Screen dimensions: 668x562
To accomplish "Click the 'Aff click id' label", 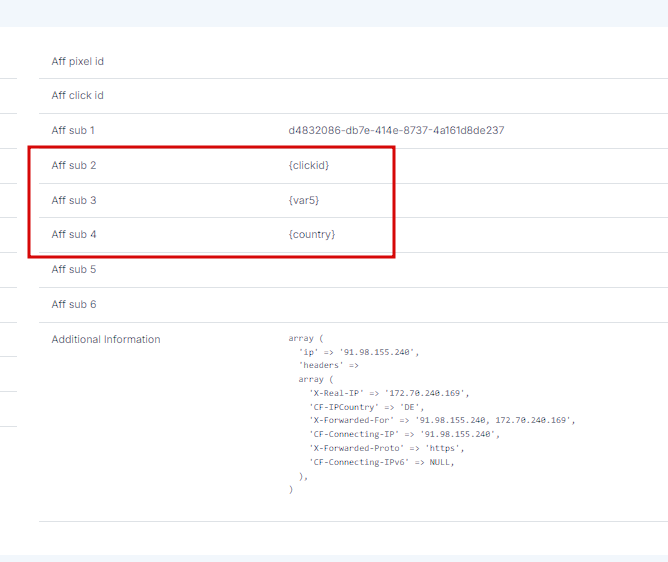I will pos(78,95).
